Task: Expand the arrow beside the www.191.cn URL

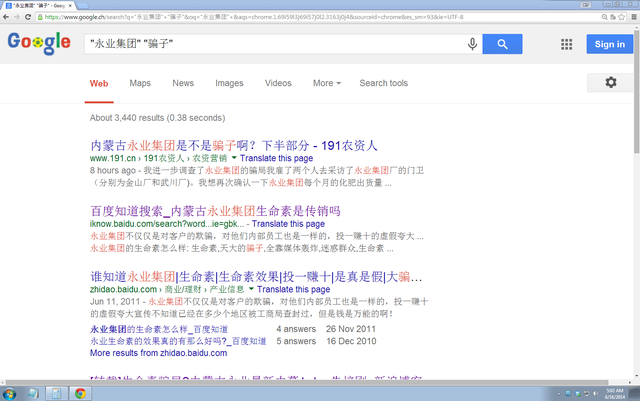Action: 234,158
